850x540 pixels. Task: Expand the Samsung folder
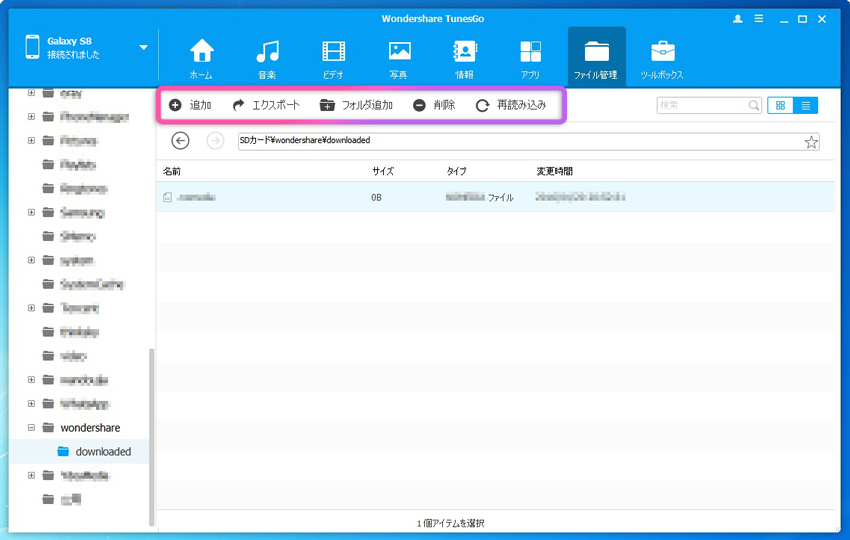click(x=31, y=212)
